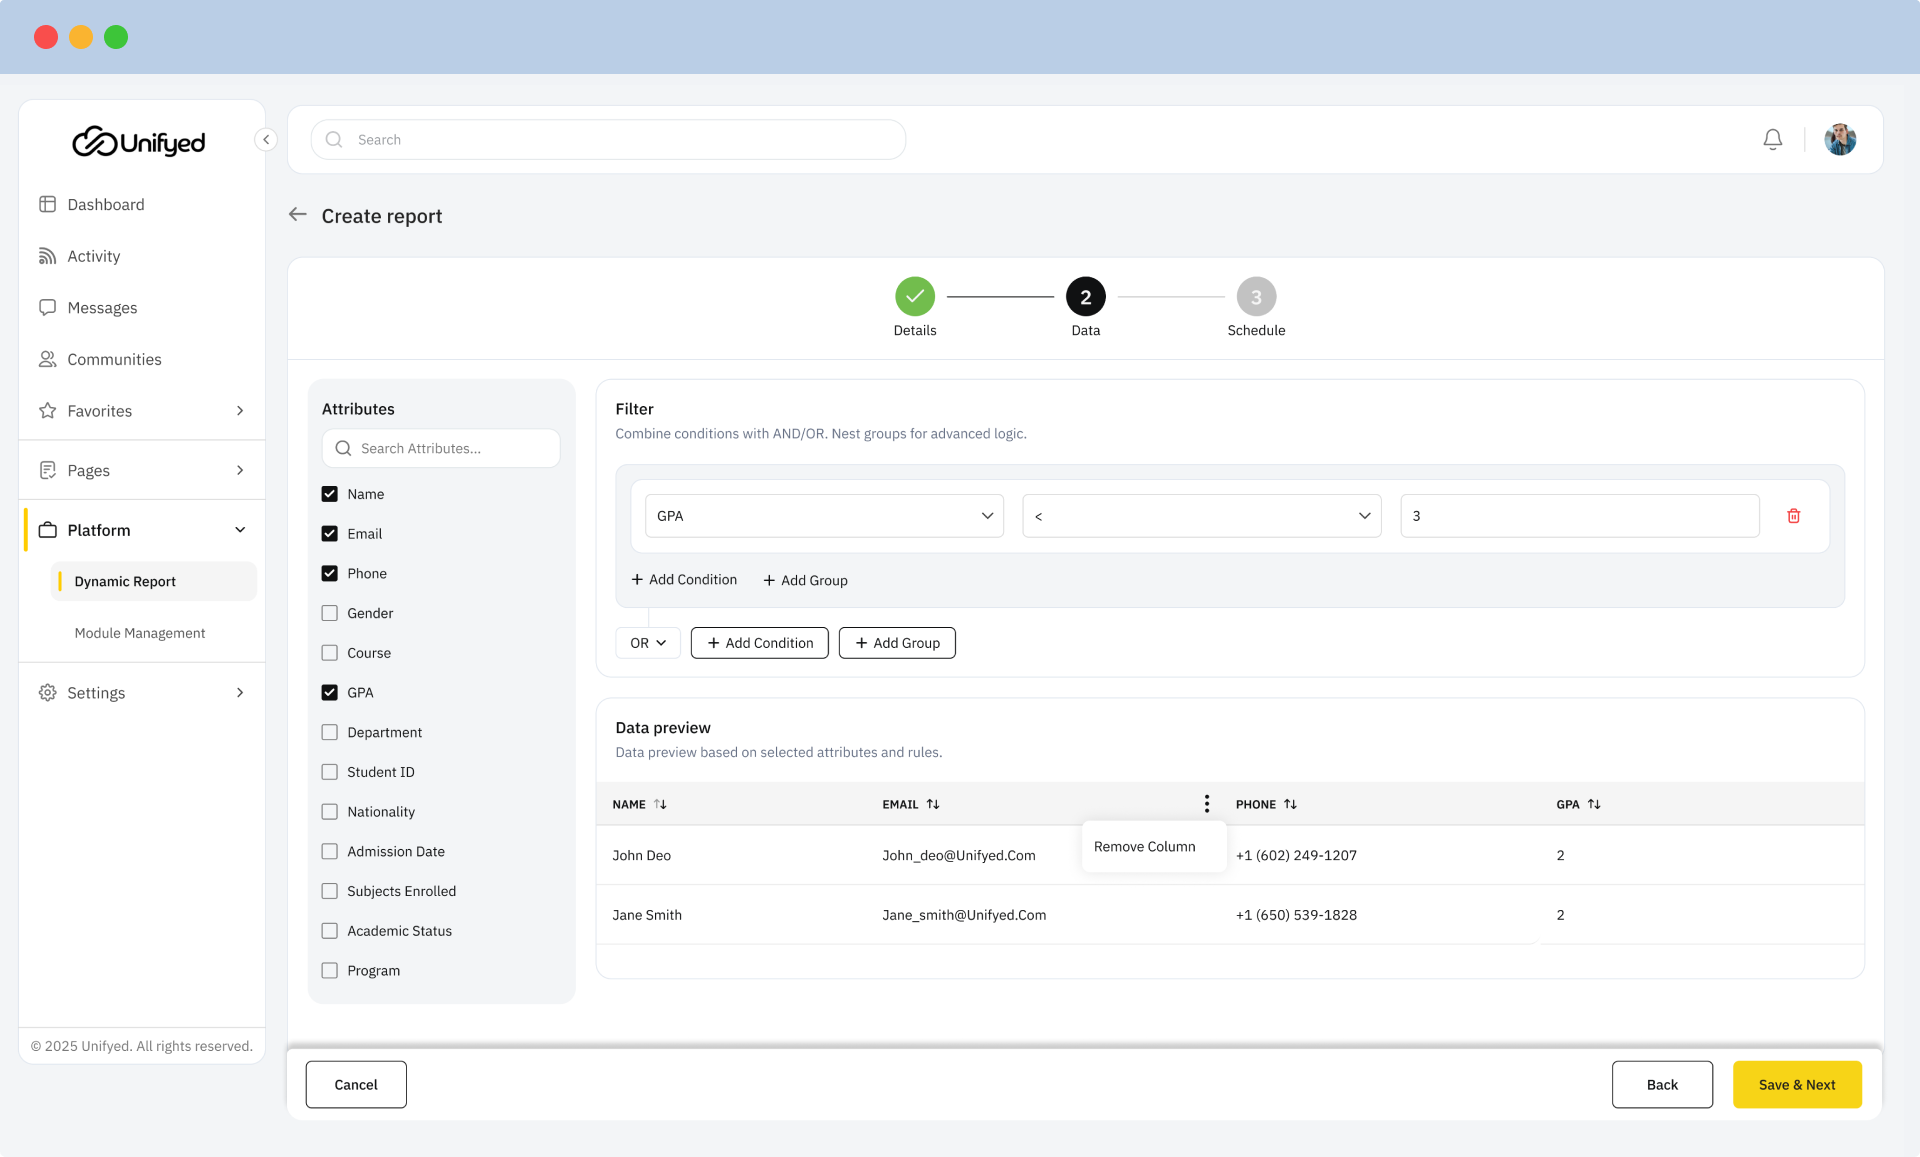Check the Program attribute
Screen dimensions: 1920x1157
pos(330,971)
